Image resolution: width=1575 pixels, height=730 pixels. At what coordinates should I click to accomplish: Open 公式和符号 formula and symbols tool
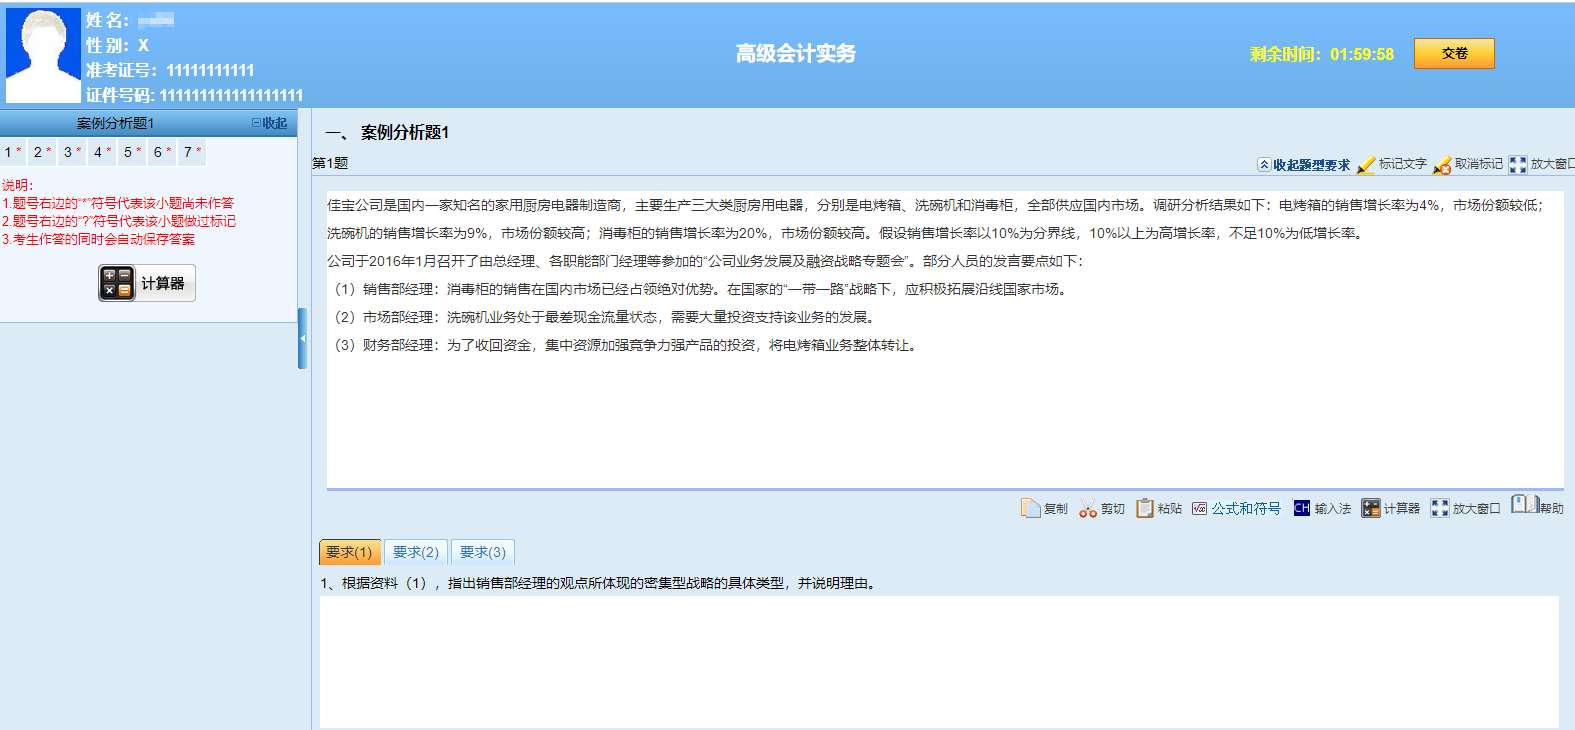click(1237, 508)
